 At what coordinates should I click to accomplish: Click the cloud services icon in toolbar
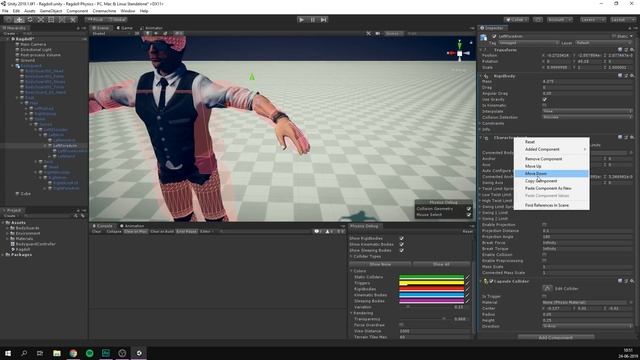coord(538,20)
